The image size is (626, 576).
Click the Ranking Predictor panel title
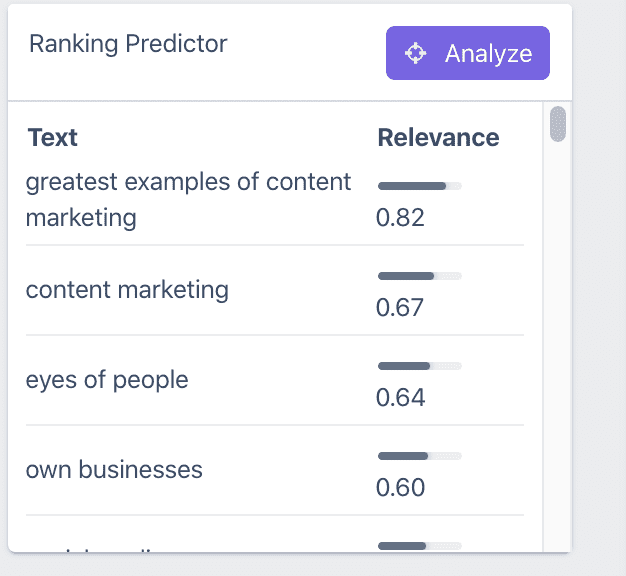(128, 44)
